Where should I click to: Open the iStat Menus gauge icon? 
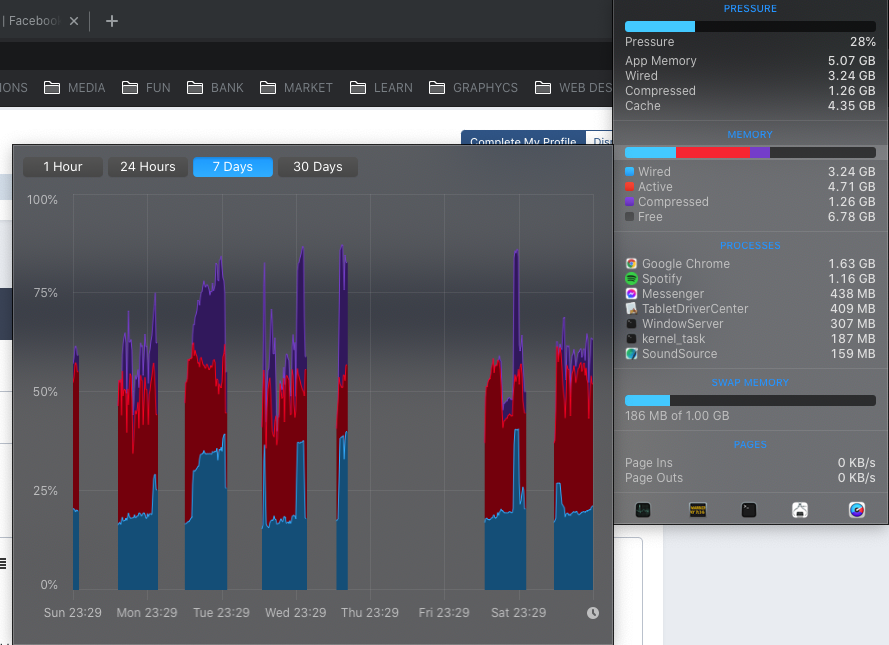(857, 510)
